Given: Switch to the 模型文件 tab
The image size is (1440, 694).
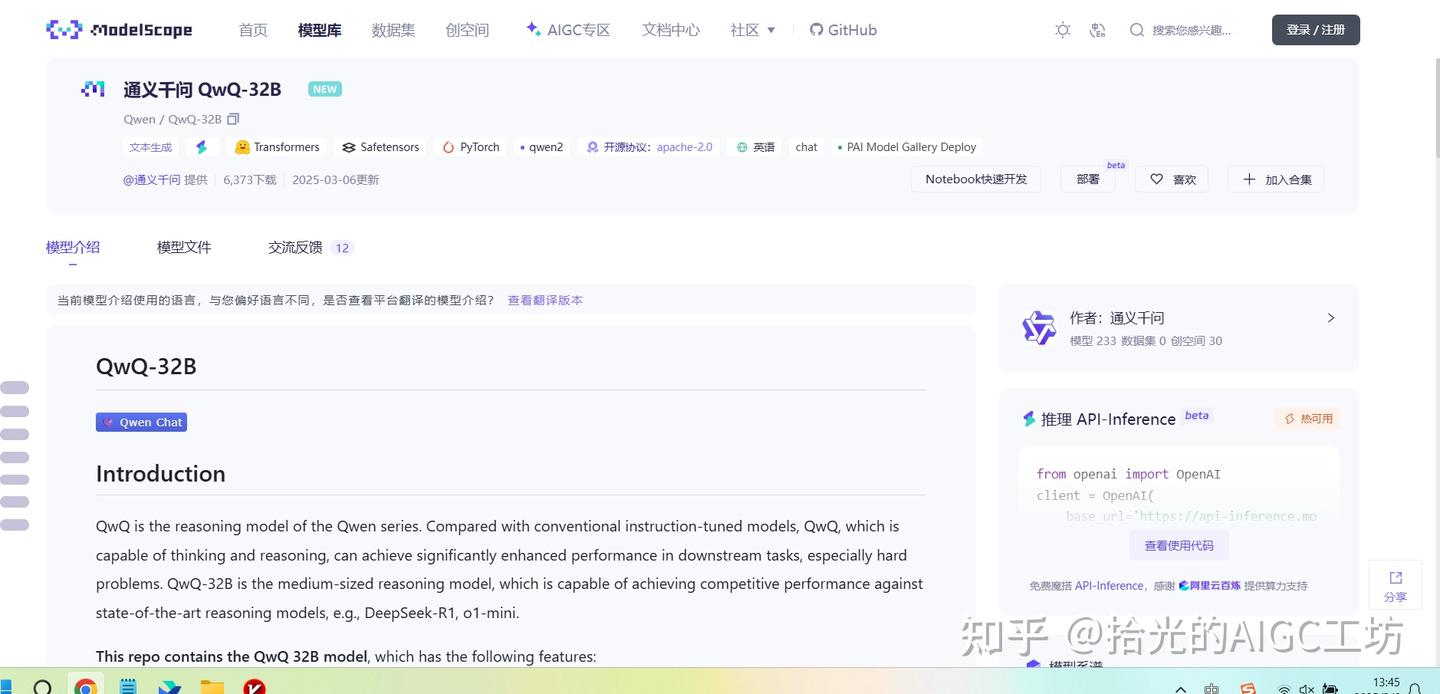Looking at the screenshot, I should coord(184,247).
